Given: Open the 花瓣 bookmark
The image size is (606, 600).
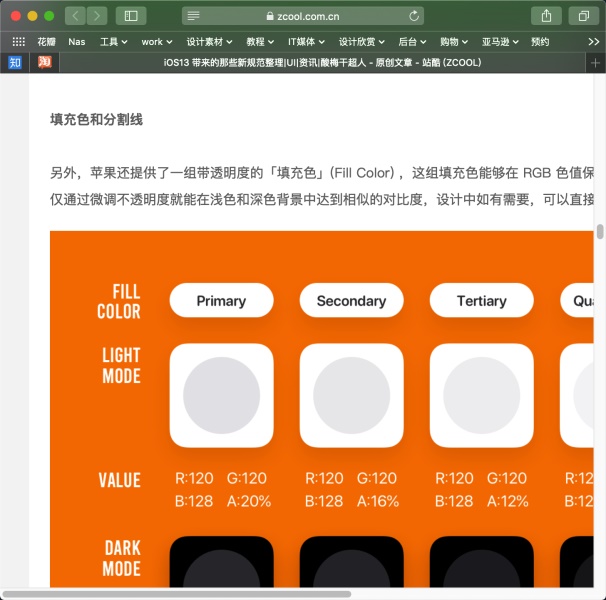Looking at the screenshot, I should tap(46, 42).
